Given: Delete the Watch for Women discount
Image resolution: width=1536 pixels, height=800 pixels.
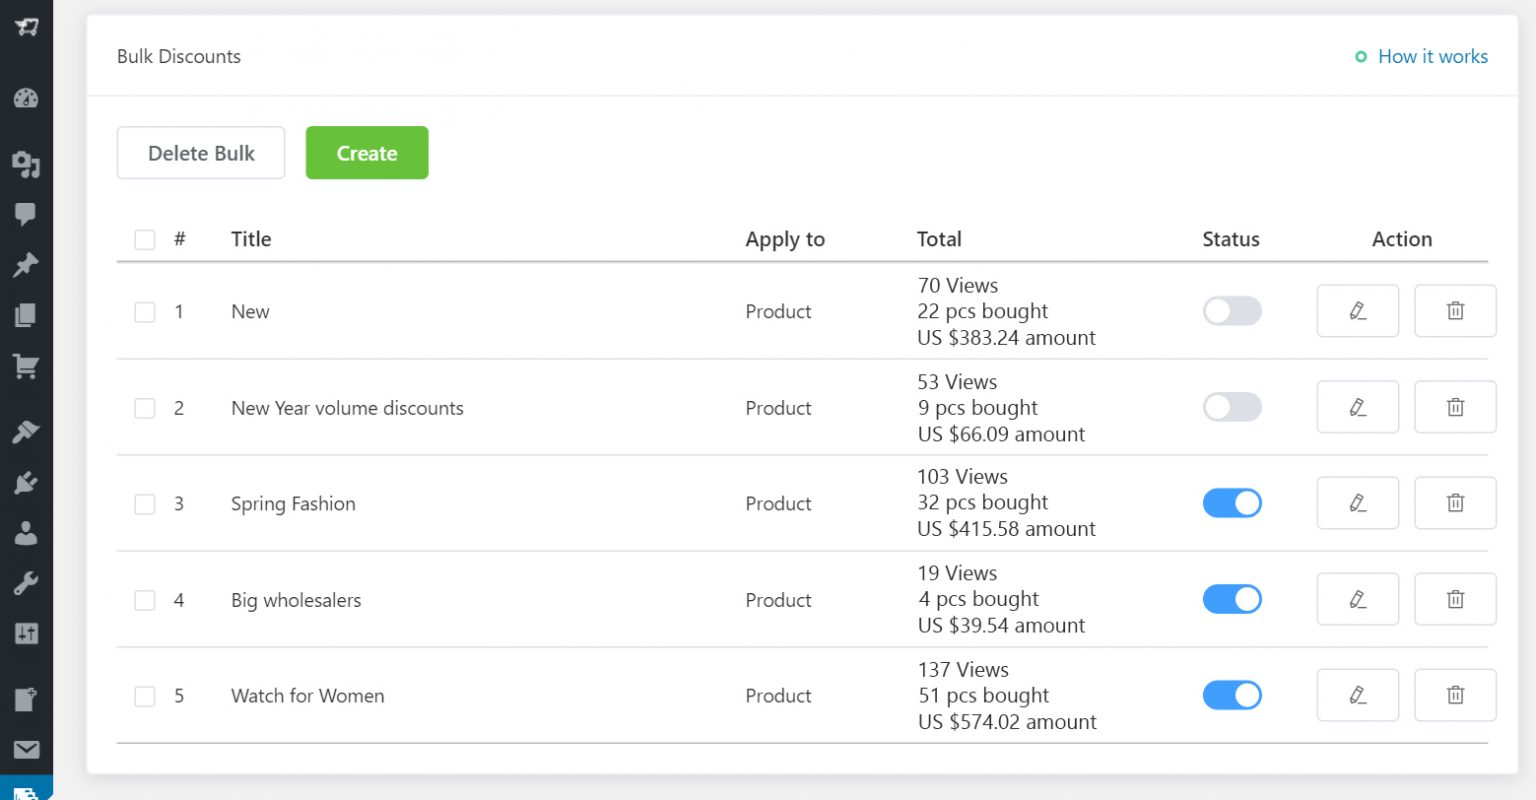Looking at the screenshot, I should point(1455,695).
